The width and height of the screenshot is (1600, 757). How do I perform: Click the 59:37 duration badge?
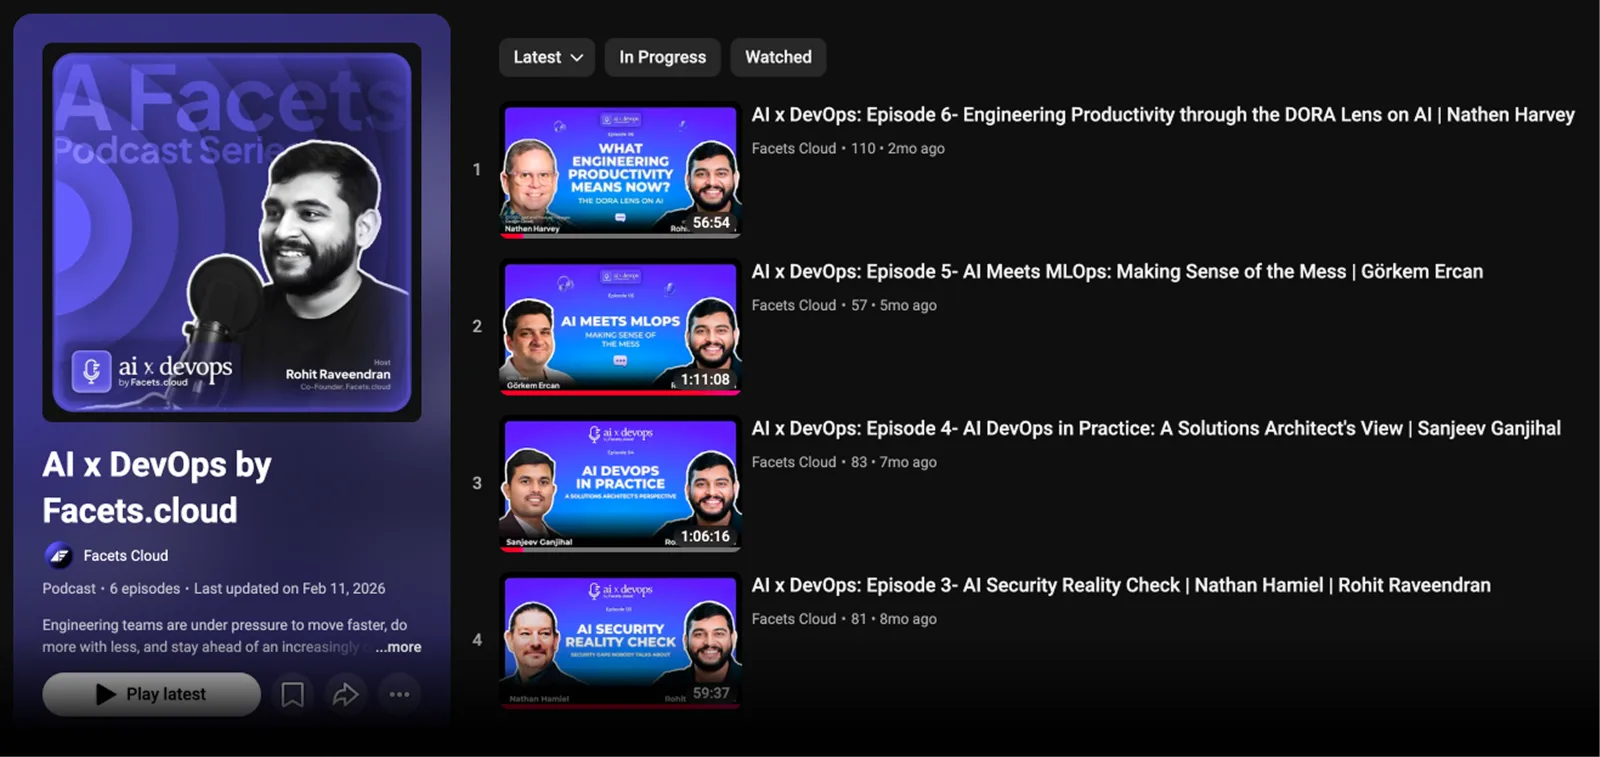[x=711, y=694]
